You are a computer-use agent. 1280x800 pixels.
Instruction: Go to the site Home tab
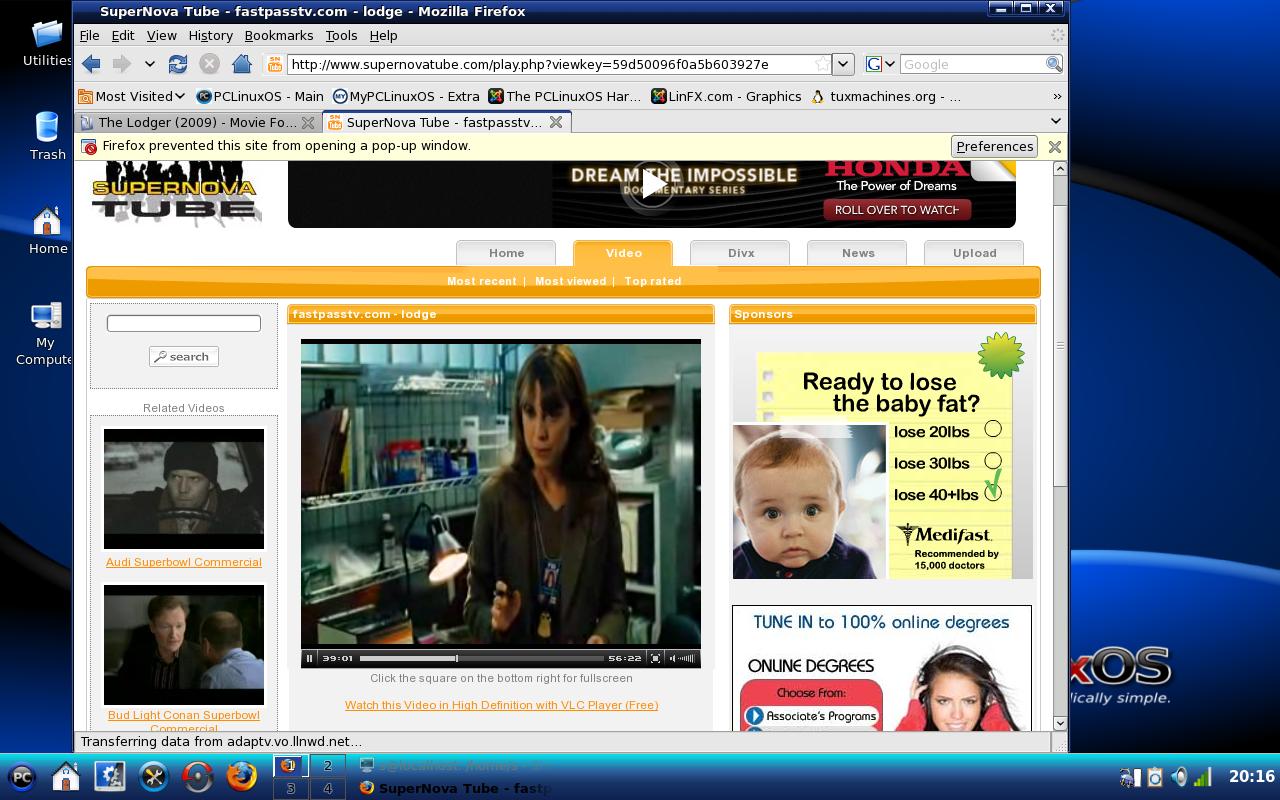pyautogui.click(x=506, y=253)
